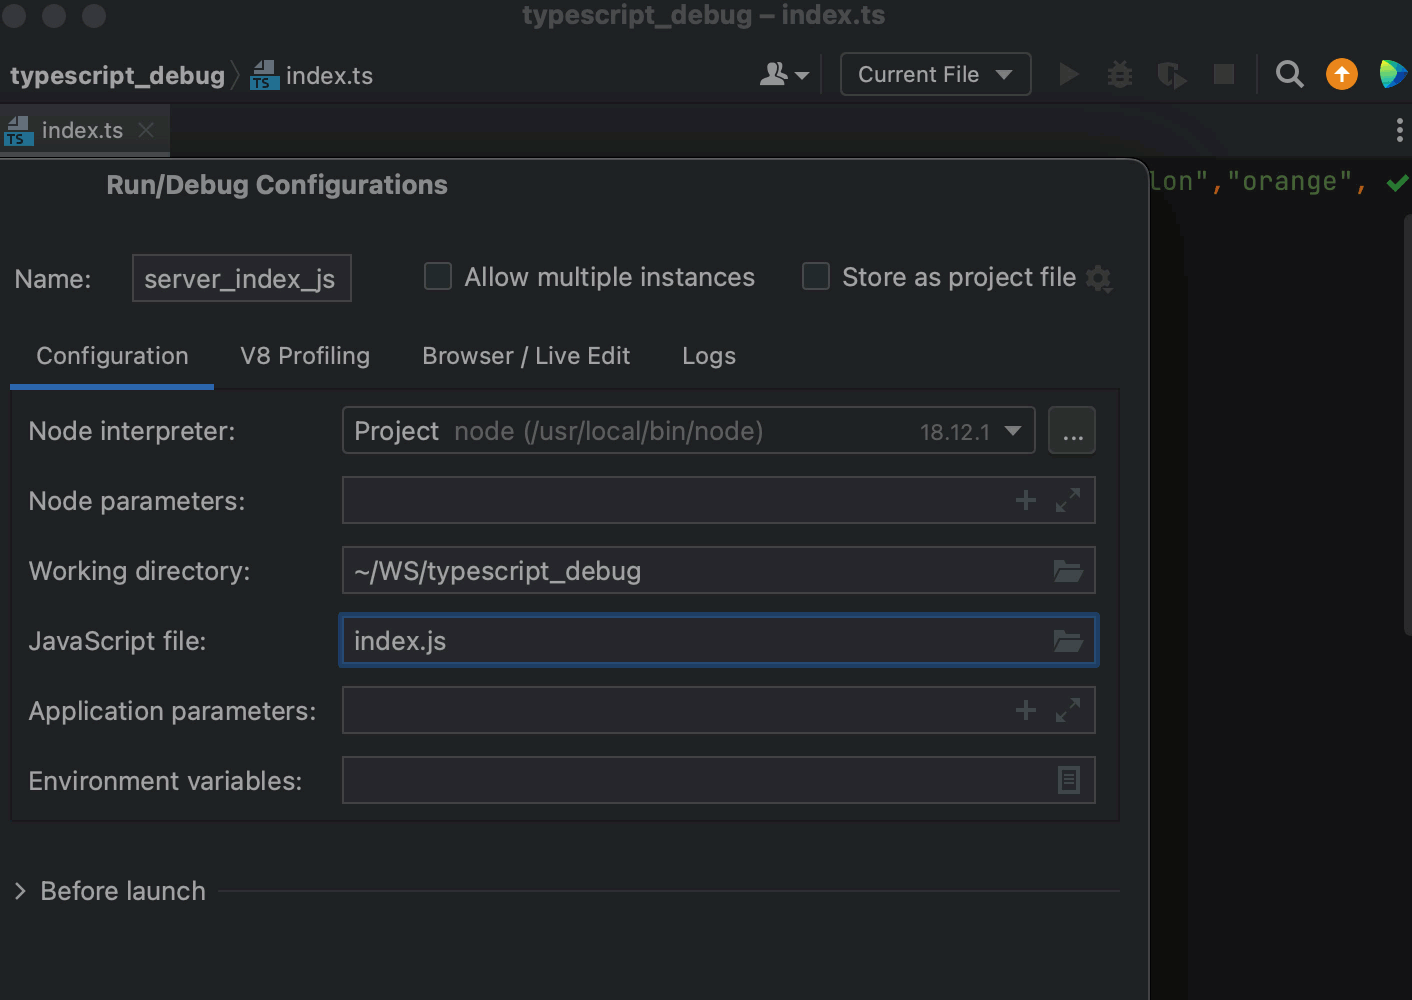This screenshot has width=1412, height=1000.
Task: Open the Current File configuration dropdown
Action: click(935, 75)
